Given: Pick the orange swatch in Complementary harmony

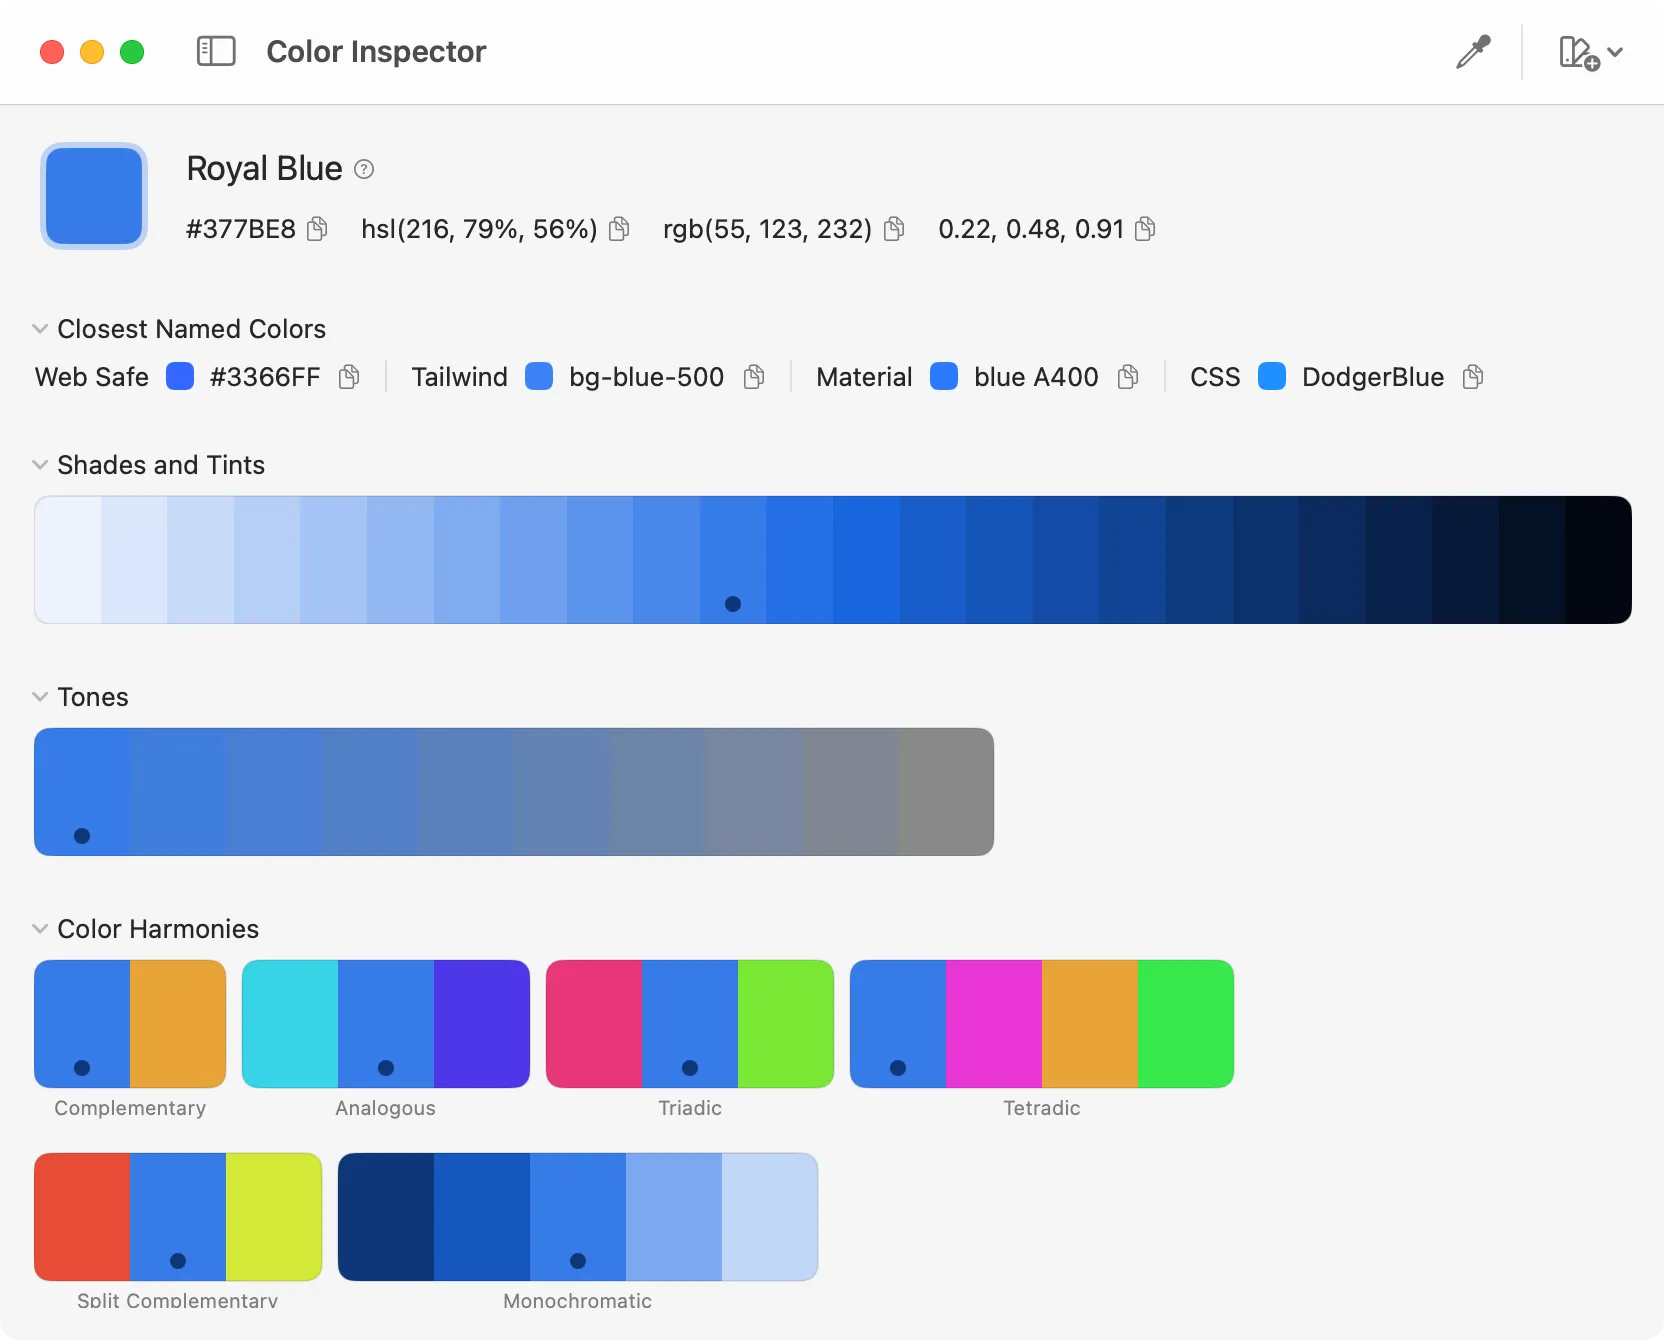Looking at the screenshot, I should [x=178, y=1024].
